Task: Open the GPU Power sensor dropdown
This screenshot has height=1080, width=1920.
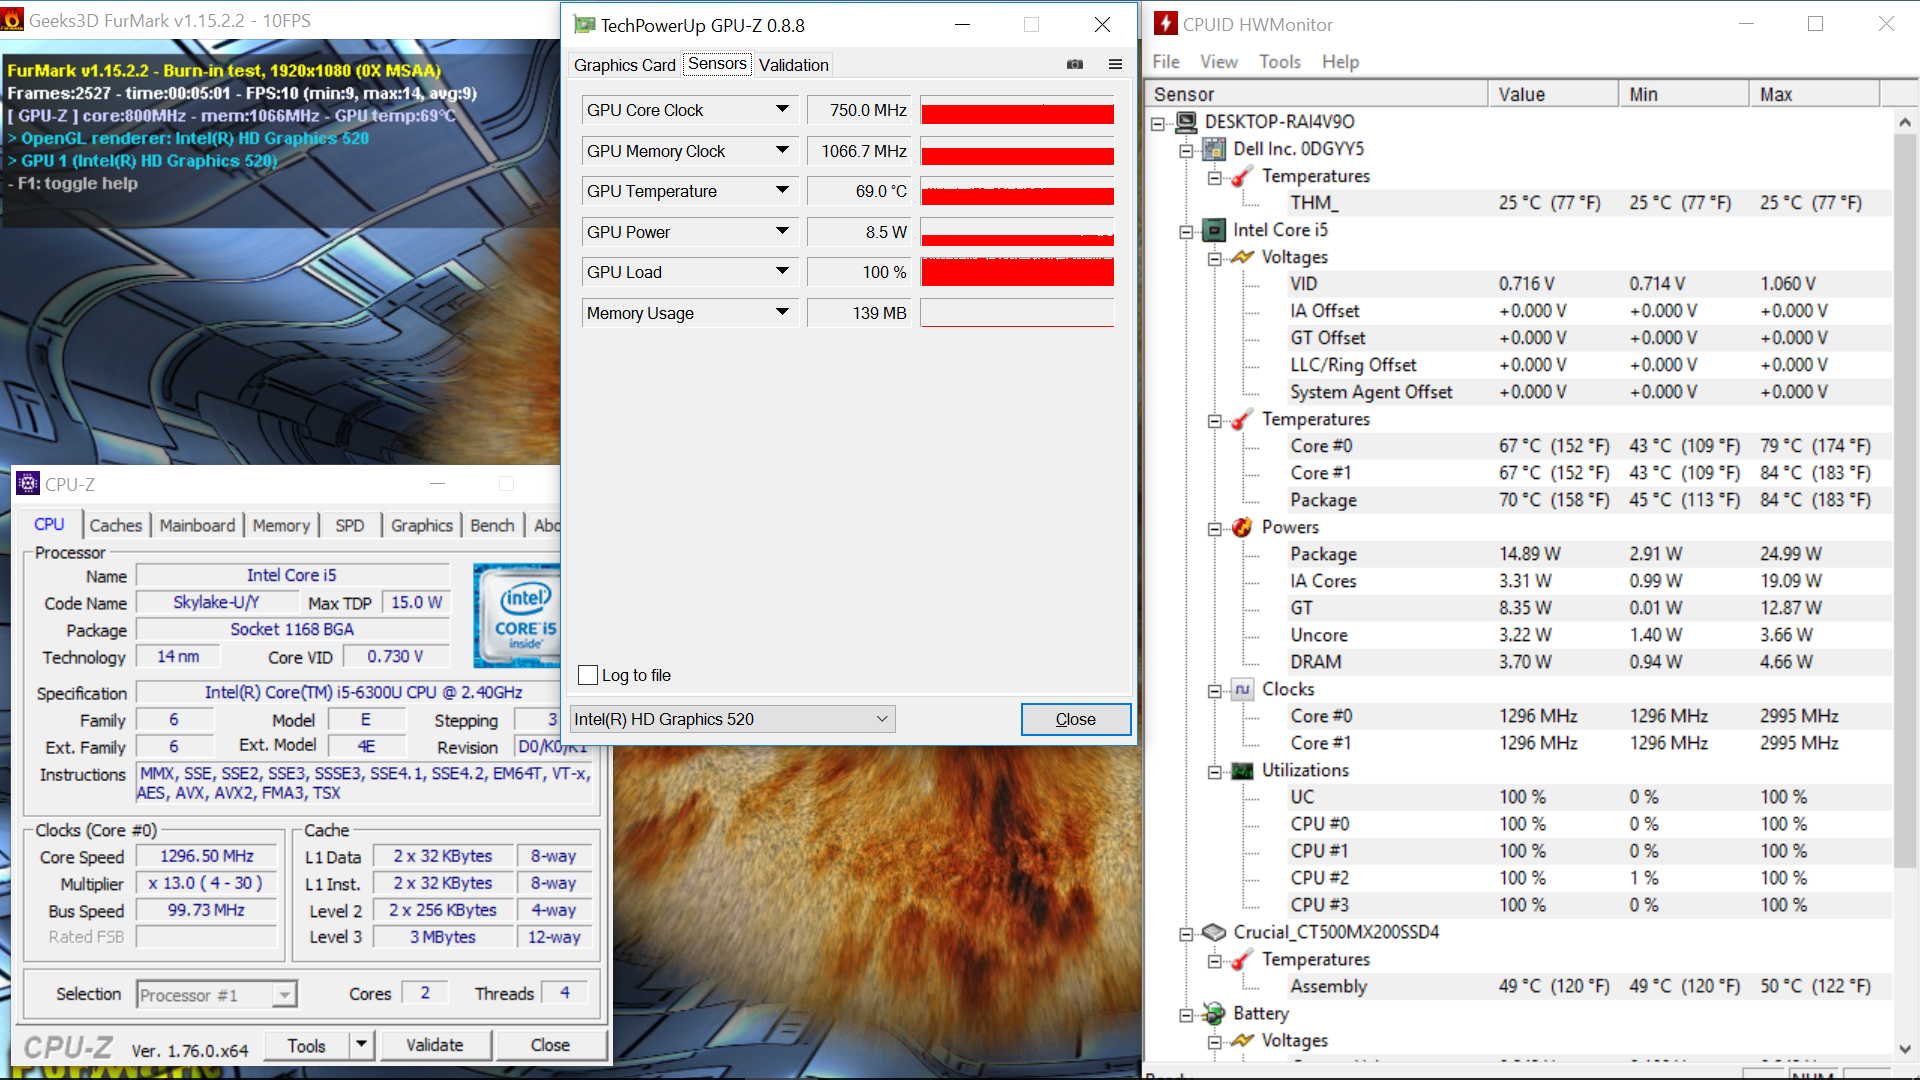Action: (782, 232)
